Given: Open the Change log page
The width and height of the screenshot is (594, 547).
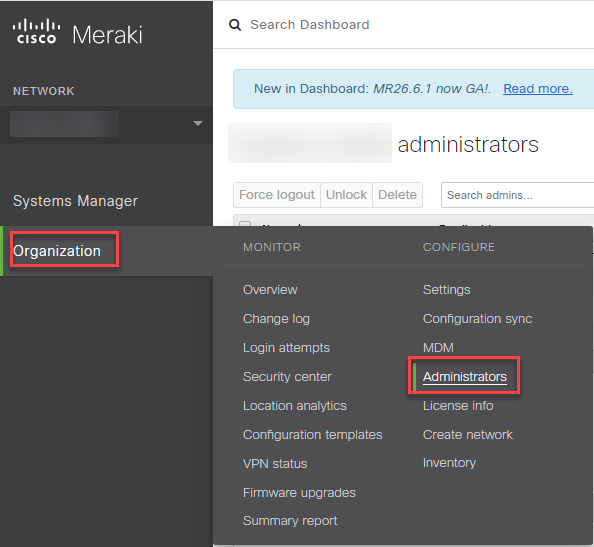Looking at the screenshot, I should (276, 319).
